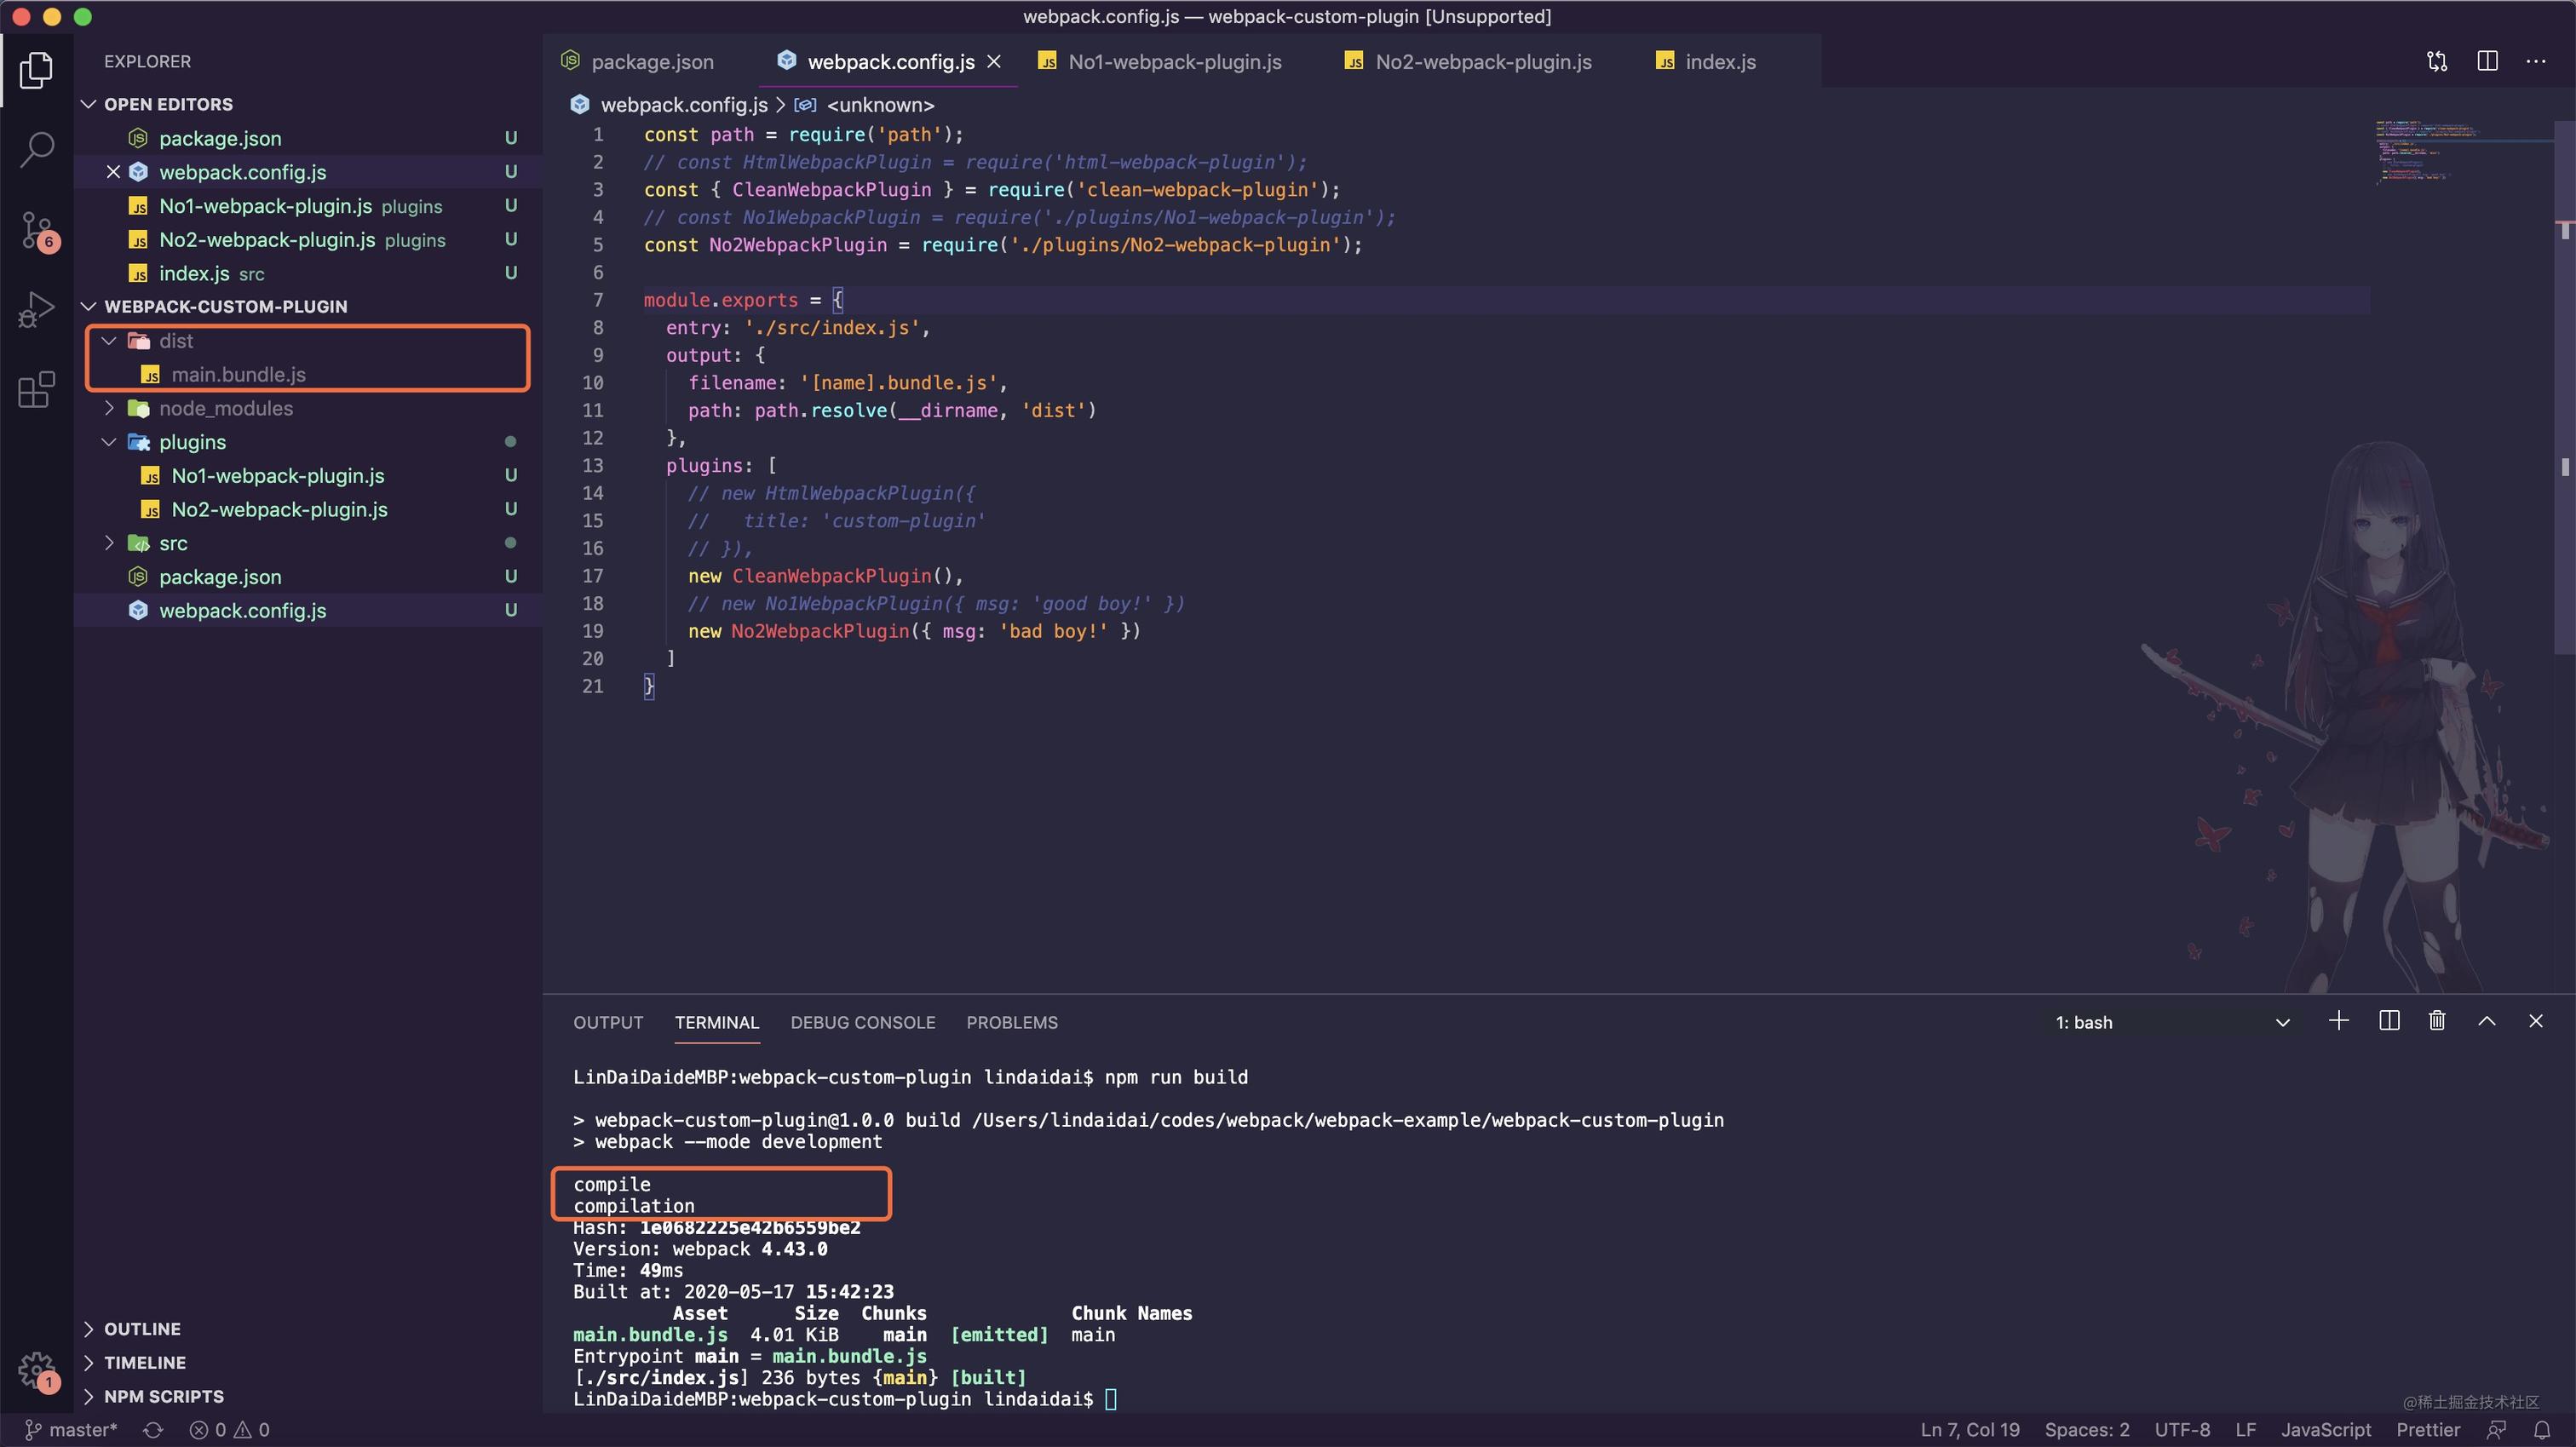Click the errors and warnings count
Viewport: 2576px width, 1447px height.
[230, 1430]
